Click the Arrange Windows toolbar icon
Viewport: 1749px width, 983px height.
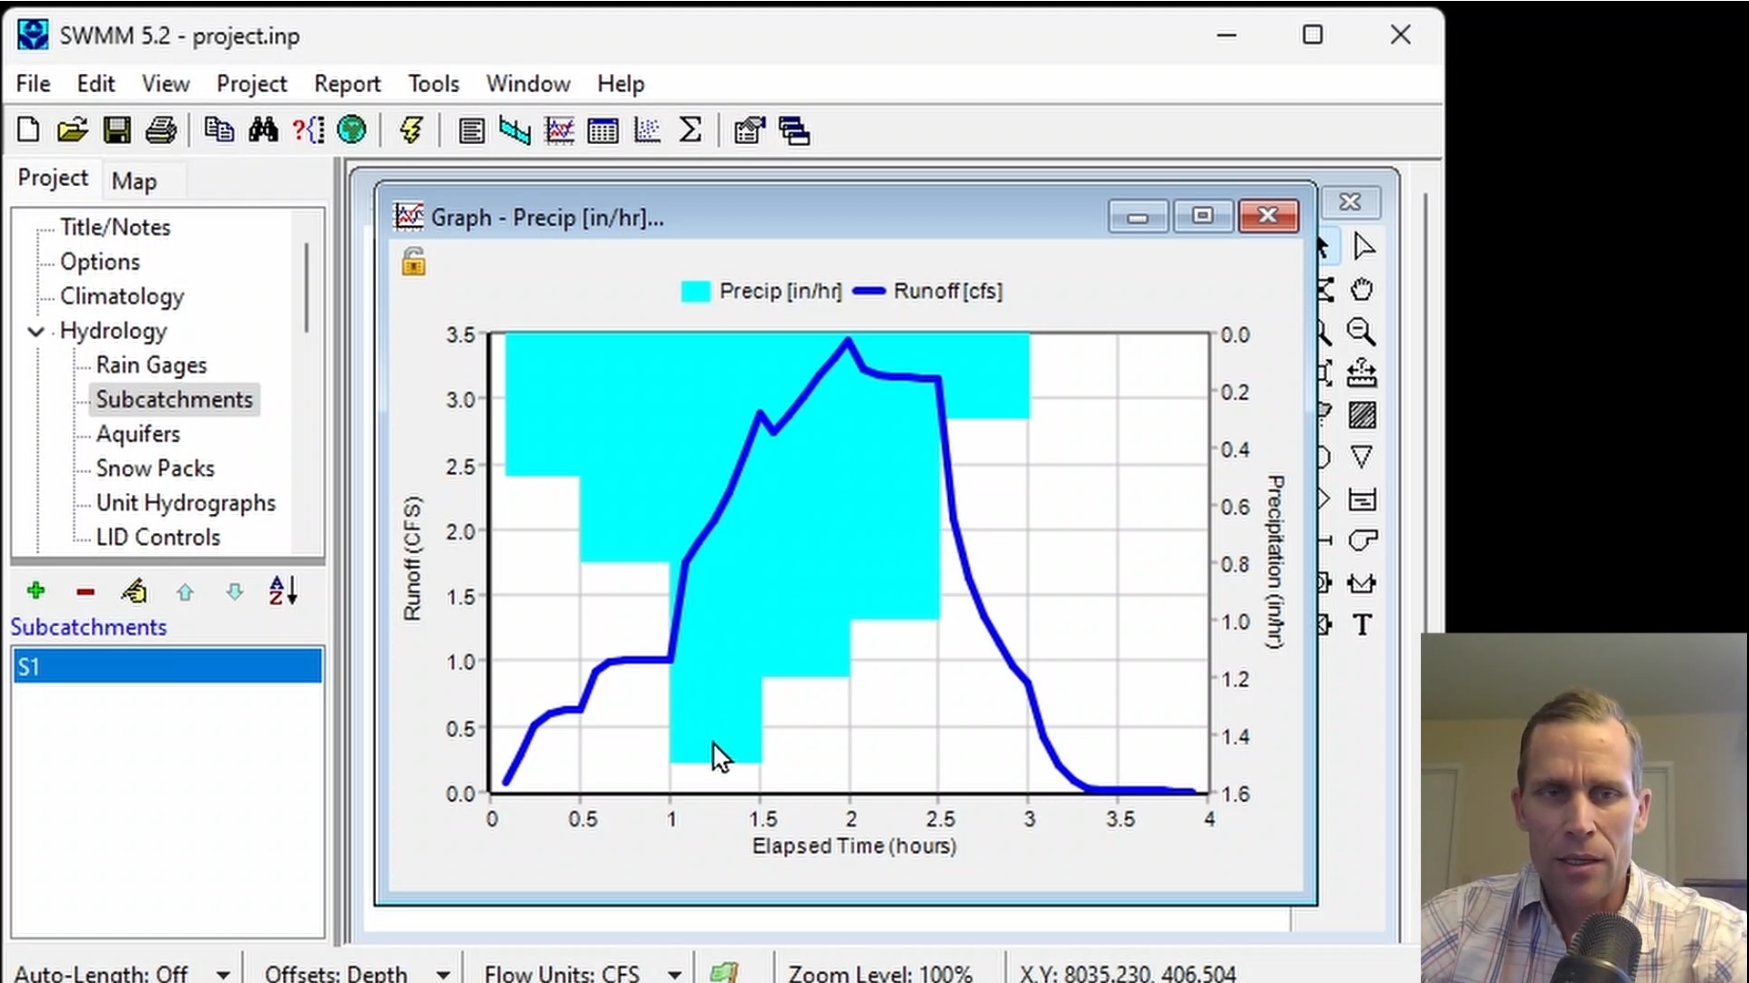tap(794, 131)
